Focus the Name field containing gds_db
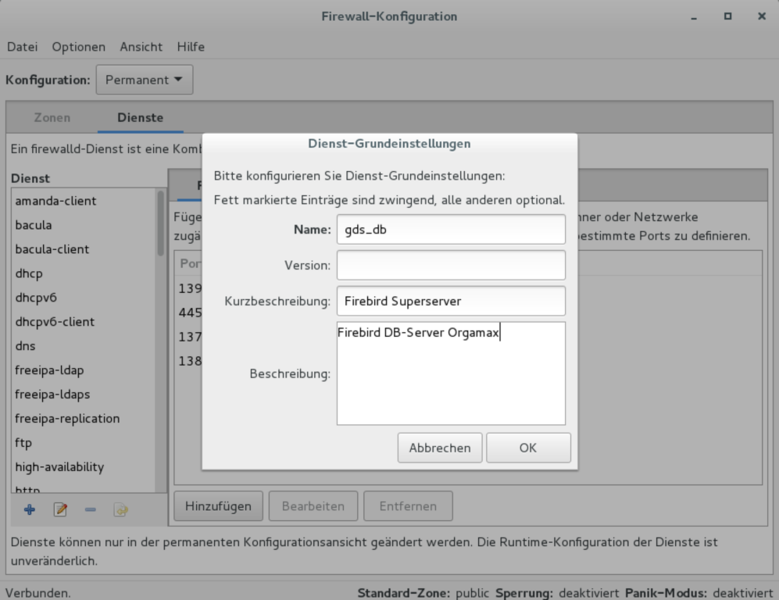 point(450,229)
